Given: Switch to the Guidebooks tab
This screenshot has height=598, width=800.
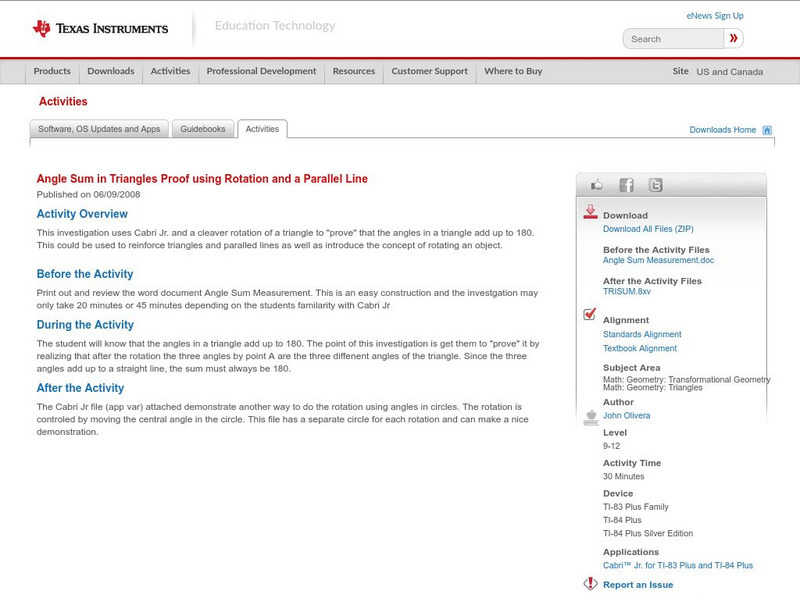Looking at the screenshot, I should pos(203,129).
